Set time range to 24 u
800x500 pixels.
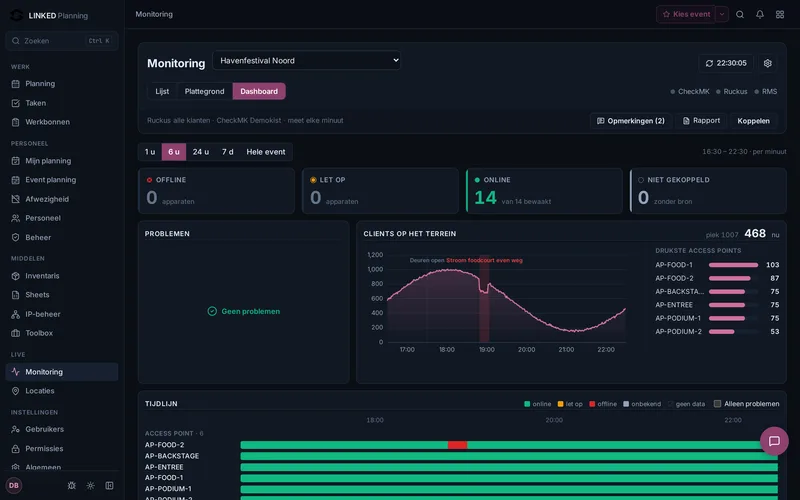(x=201, y=152)
